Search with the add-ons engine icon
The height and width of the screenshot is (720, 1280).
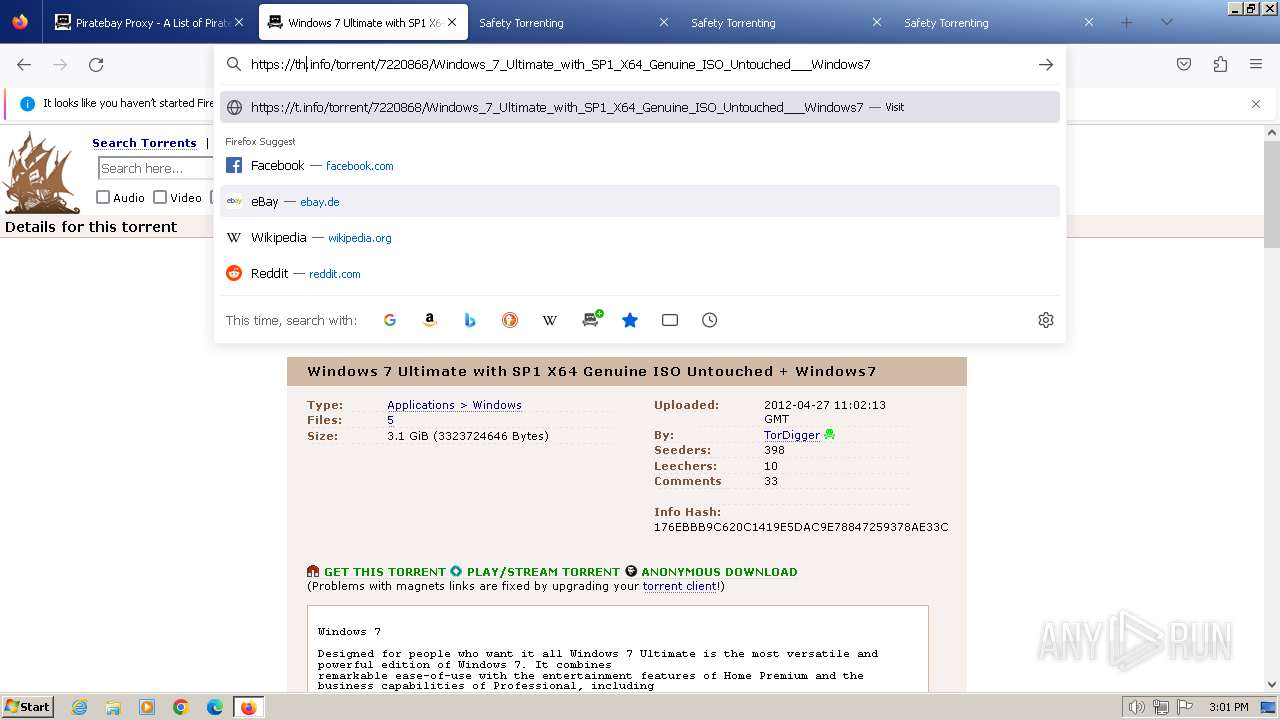click(x=591, y=320)
